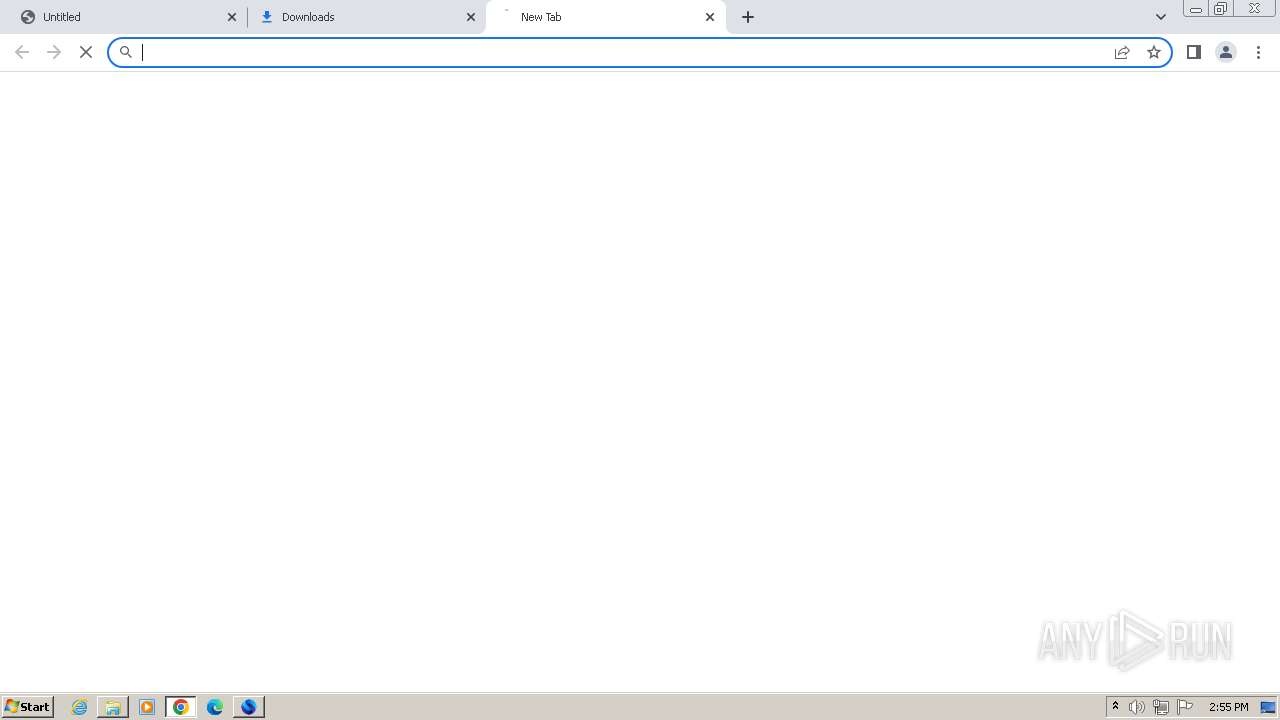Viewport: 1280px width, 720px height.
Task: Open the profile avatar menu
Action: (x=1226, y=52)
